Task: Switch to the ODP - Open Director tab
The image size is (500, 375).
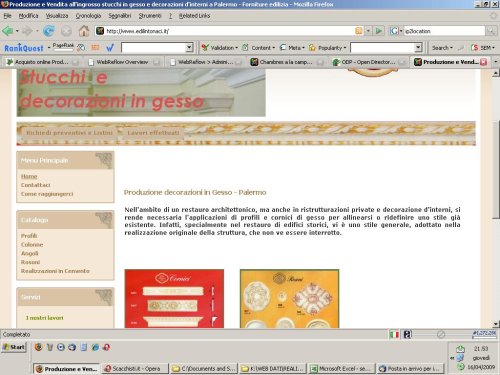Action: coord(368,62)
